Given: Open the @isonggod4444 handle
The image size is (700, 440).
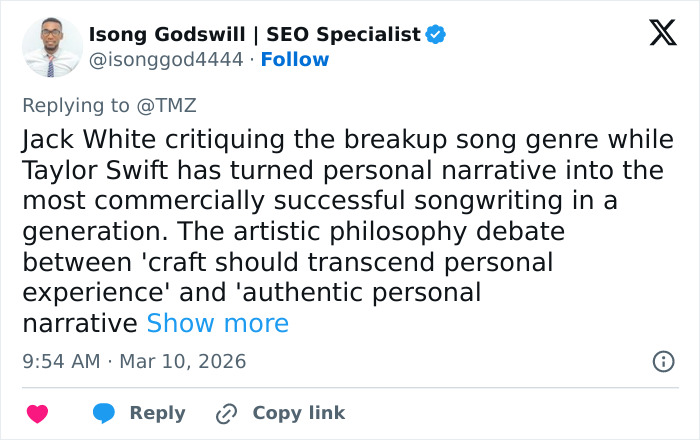Looking at the screenshot, I should (x=166, y=60).
